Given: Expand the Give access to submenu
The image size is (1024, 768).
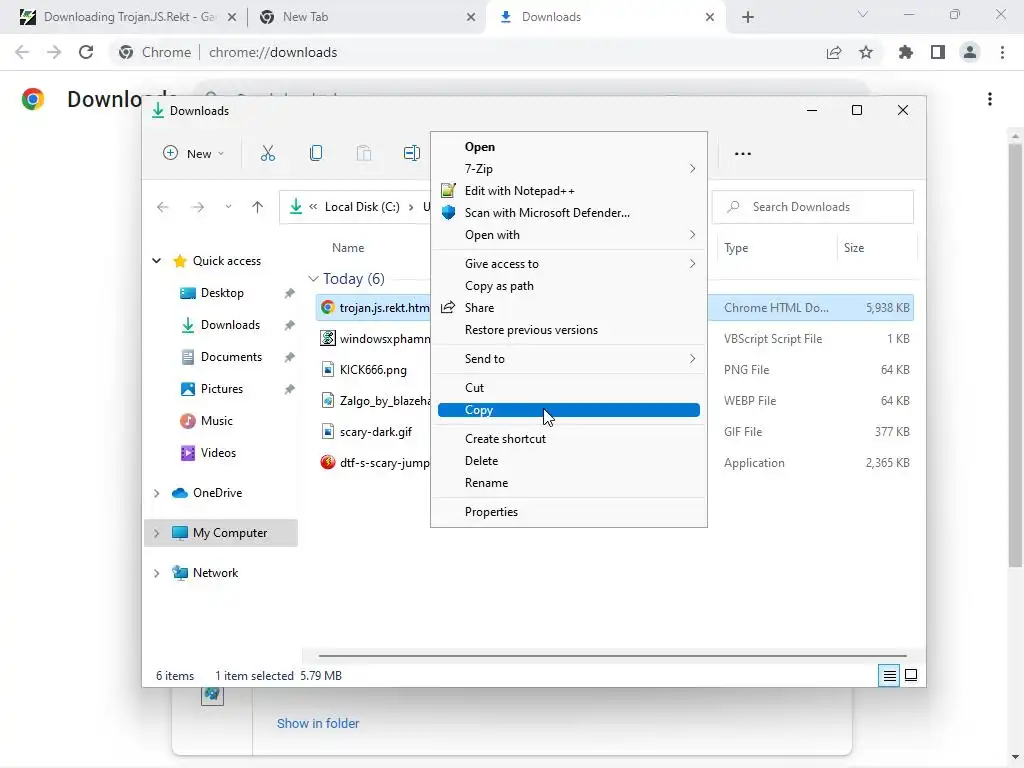Looking at the screenshot, I should click(568, 264).
